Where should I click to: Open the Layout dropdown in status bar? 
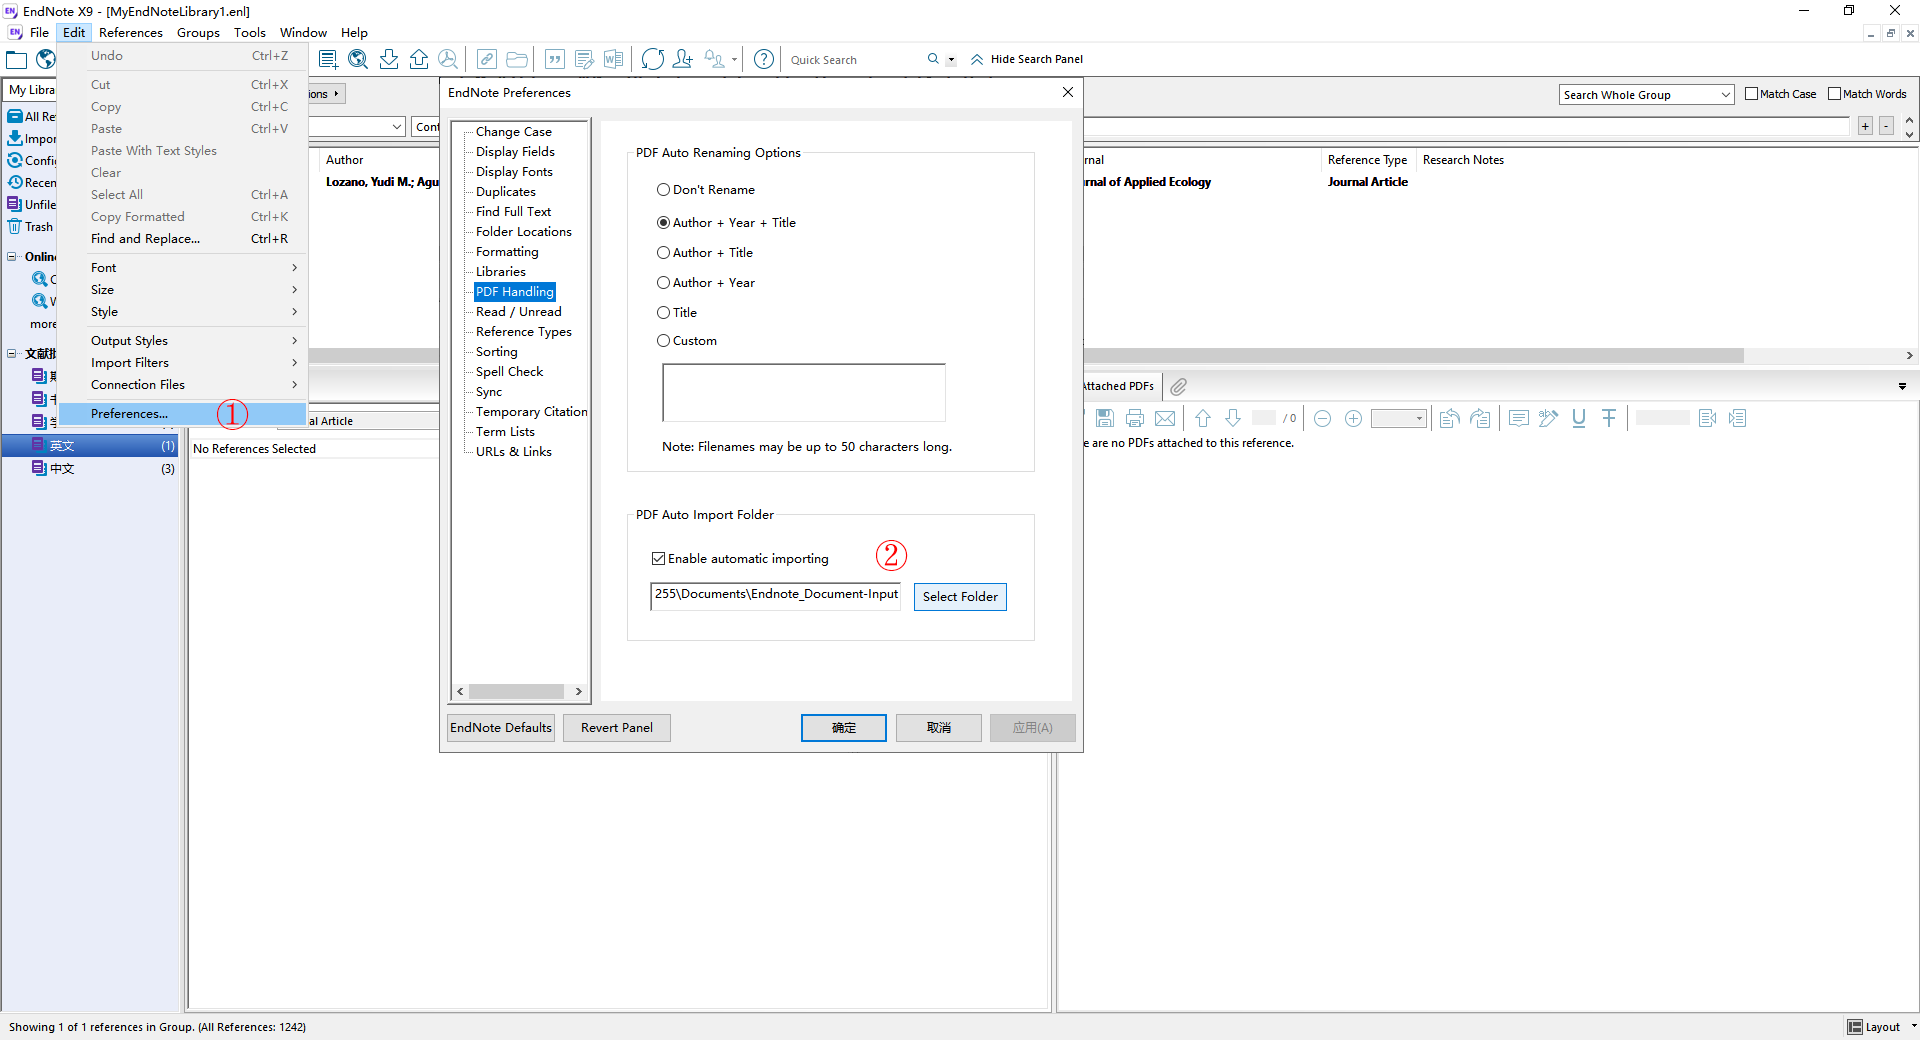[x=1882, y=1027]
